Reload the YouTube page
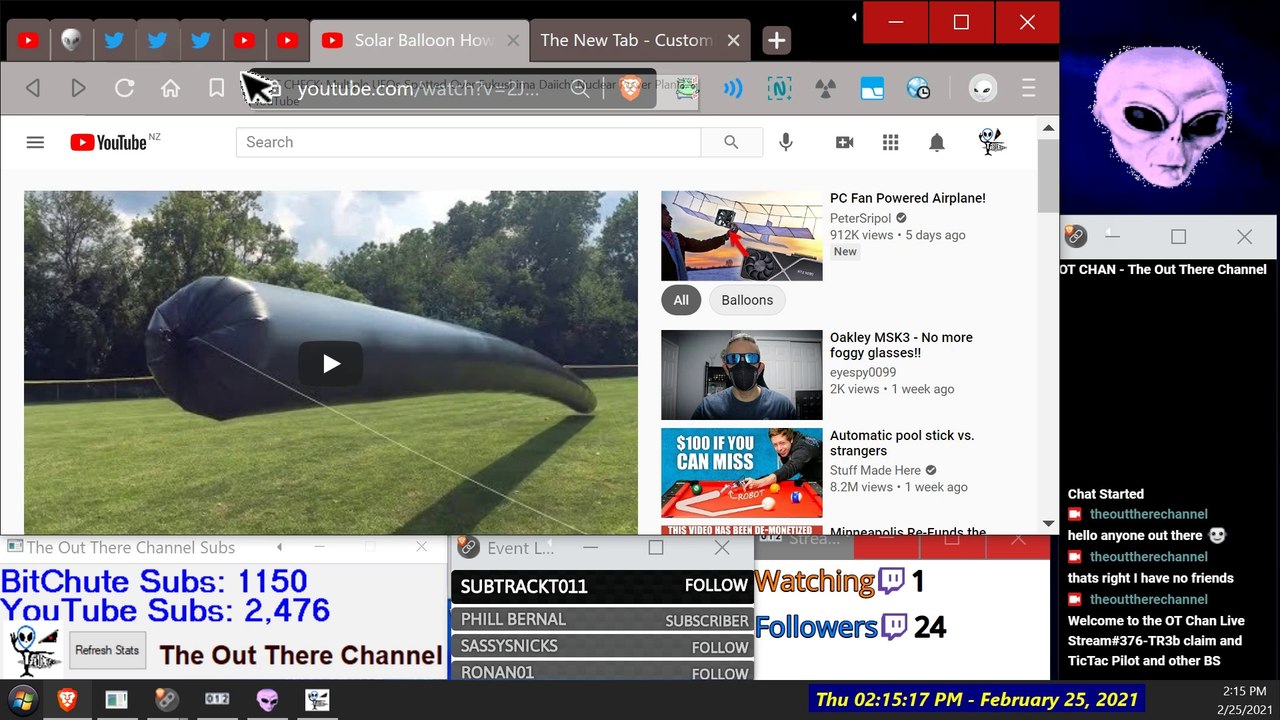 124,89
